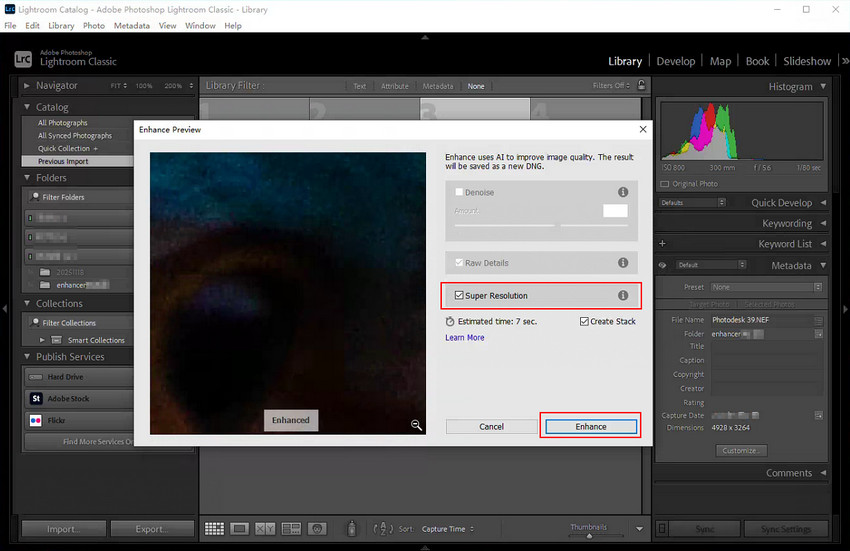Toggle the Metadata panel eye icon
Screen dimensions: 850x551
pos(662,265)
